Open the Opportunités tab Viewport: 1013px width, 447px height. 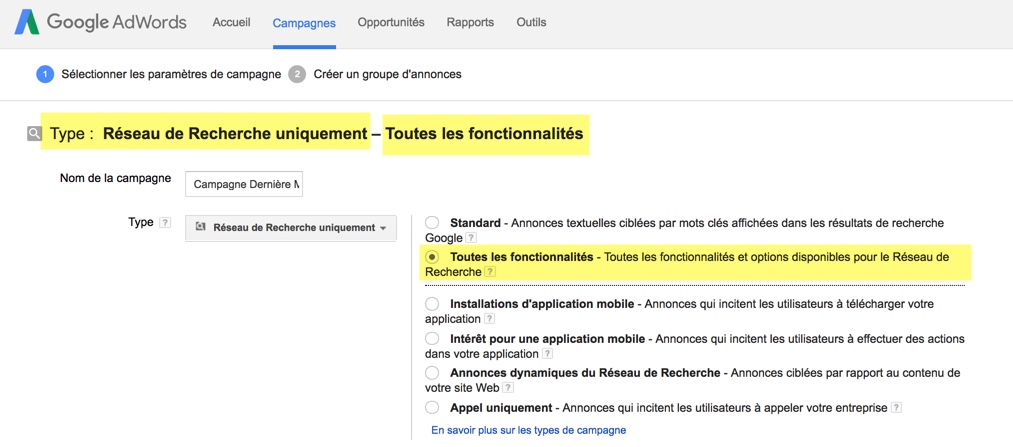[391, 23]
